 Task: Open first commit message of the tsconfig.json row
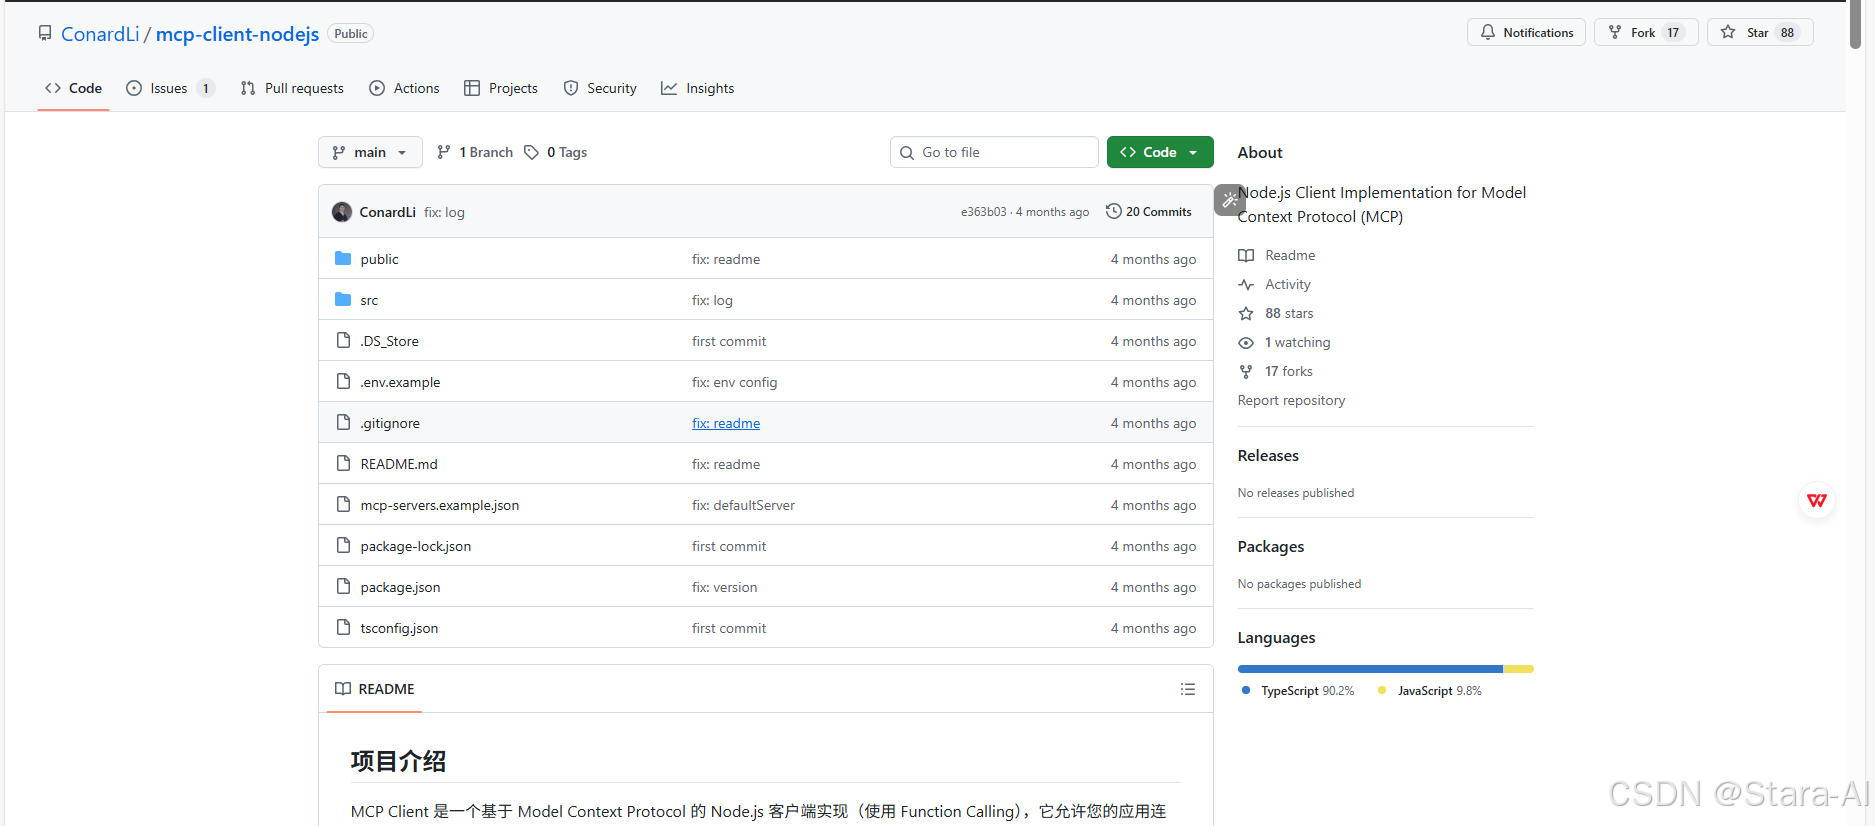729,628
